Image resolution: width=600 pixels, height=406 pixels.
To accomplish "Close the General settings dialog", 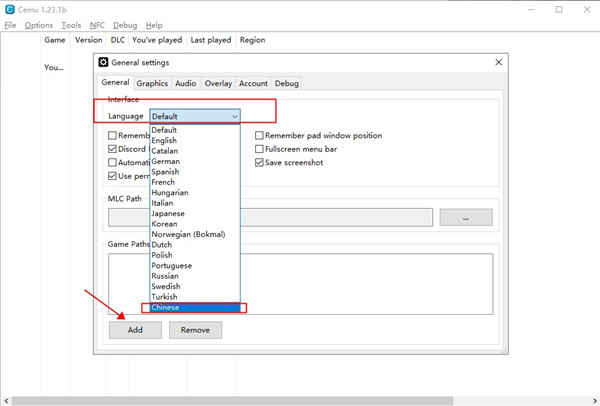I will (499, 62).
